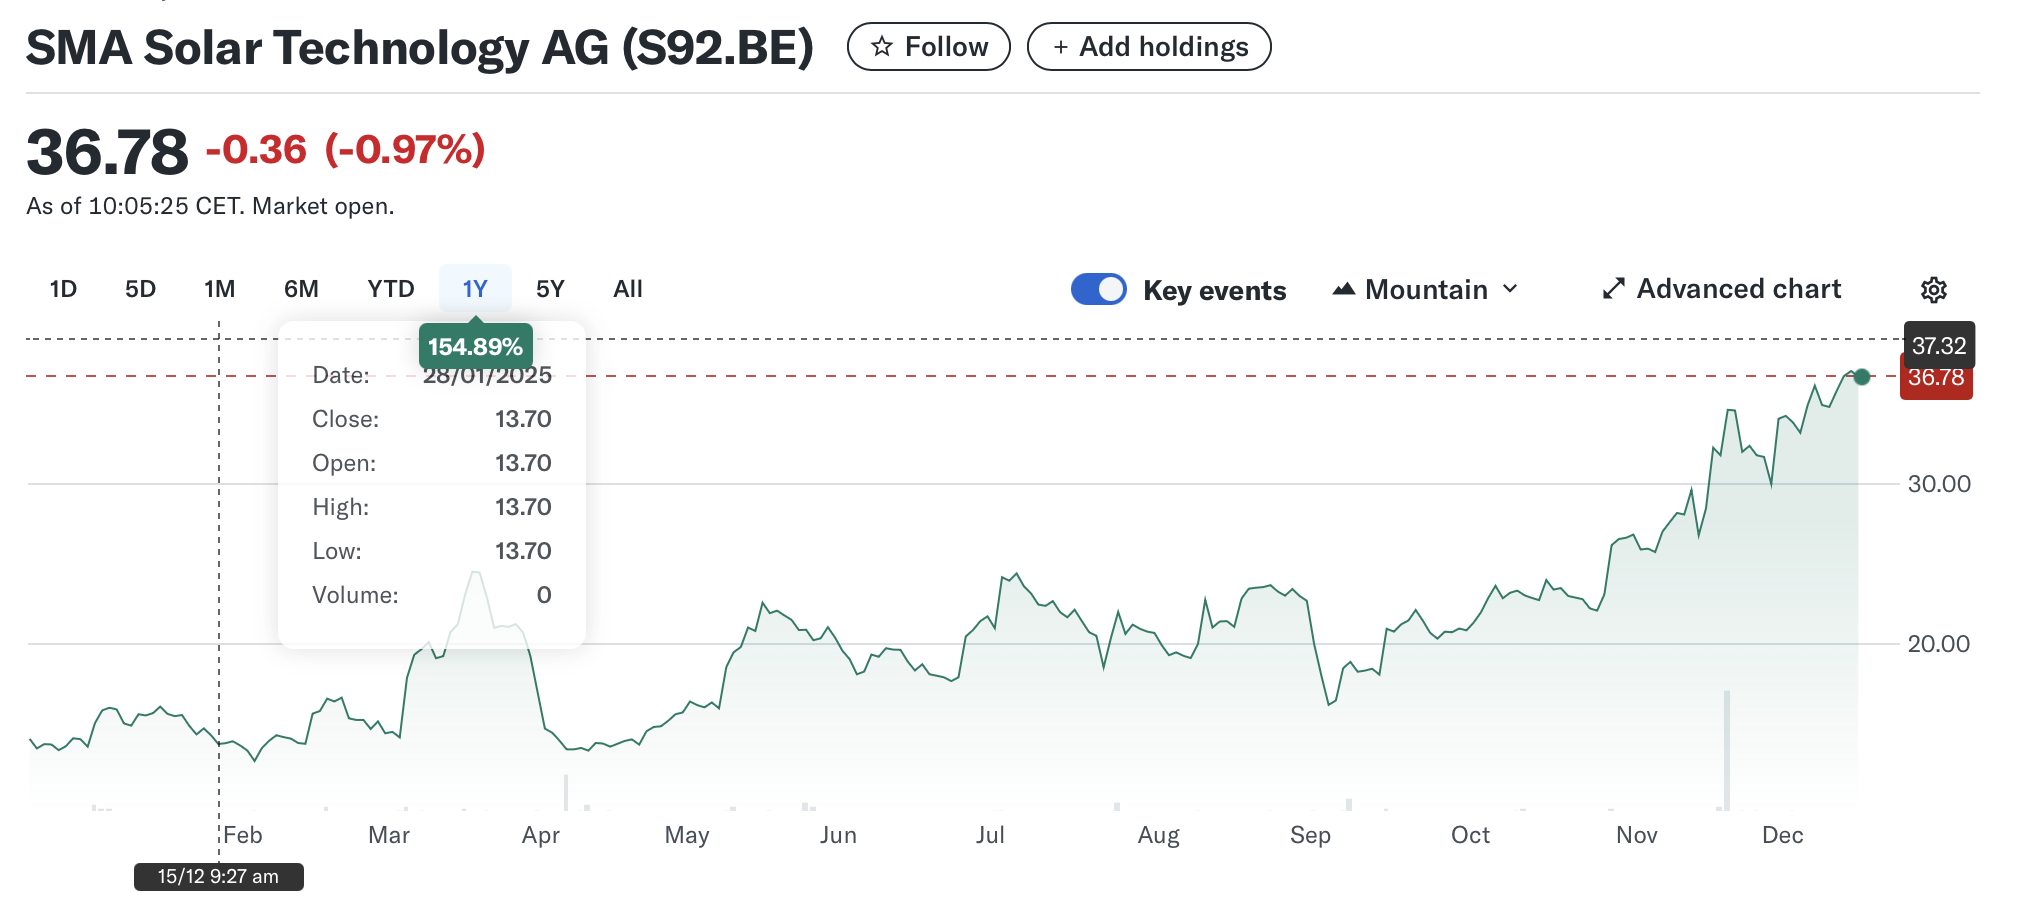Click the green current-price dot on chart
This screenshot has width=2020, height=898.
pos(1861,377)
